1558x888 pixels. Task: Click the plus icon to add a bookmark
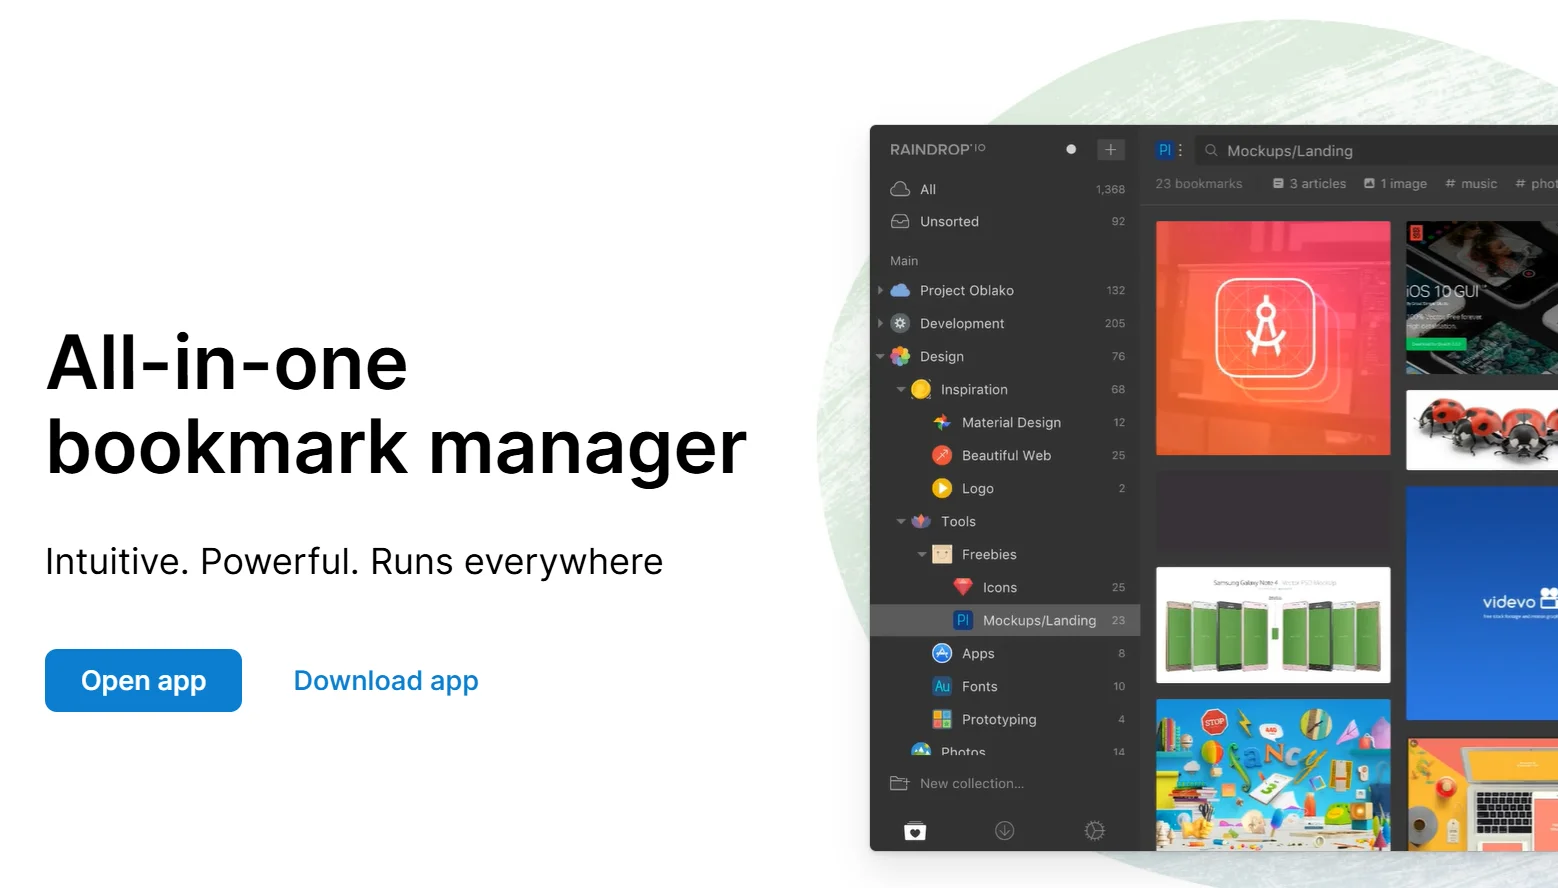1110,150
